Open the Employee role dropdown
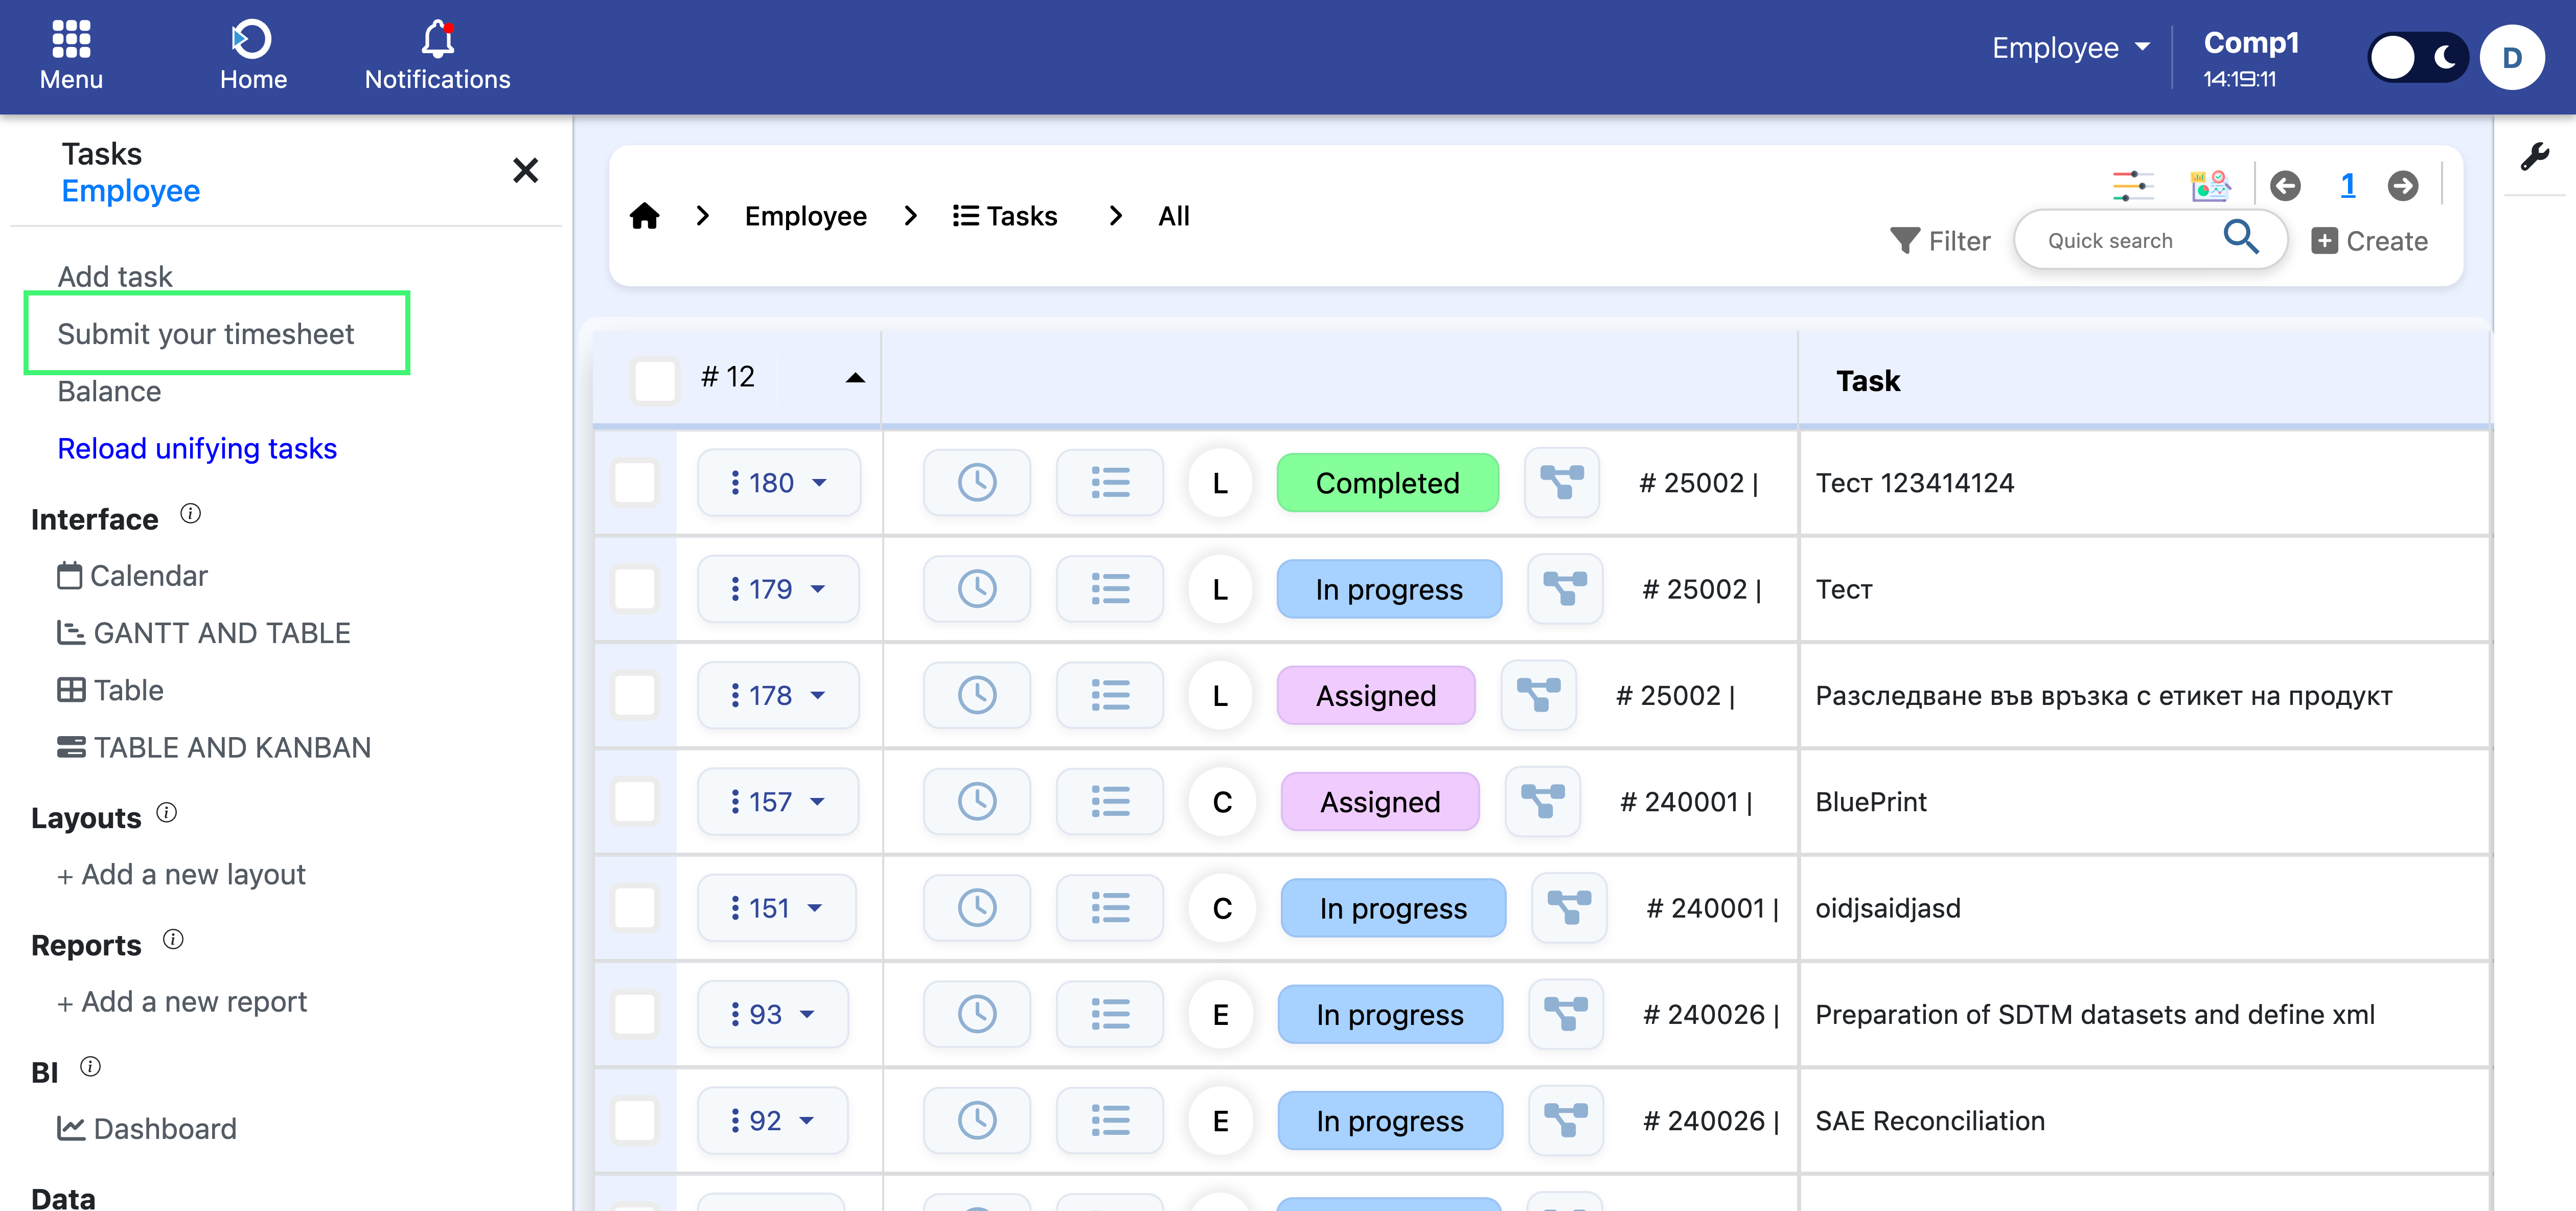Image resolution: width=2576 pixels, height=1211 pixels. [x=2070, y=47]
